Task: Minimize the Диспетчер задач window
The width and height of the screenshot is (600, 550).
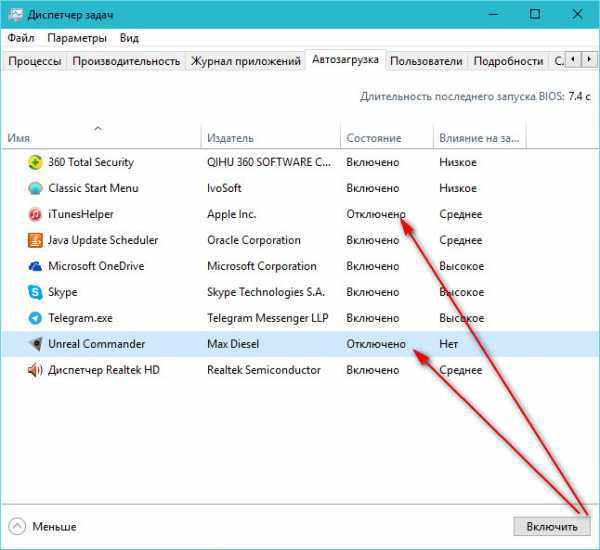Action: (x=494, y=15)
